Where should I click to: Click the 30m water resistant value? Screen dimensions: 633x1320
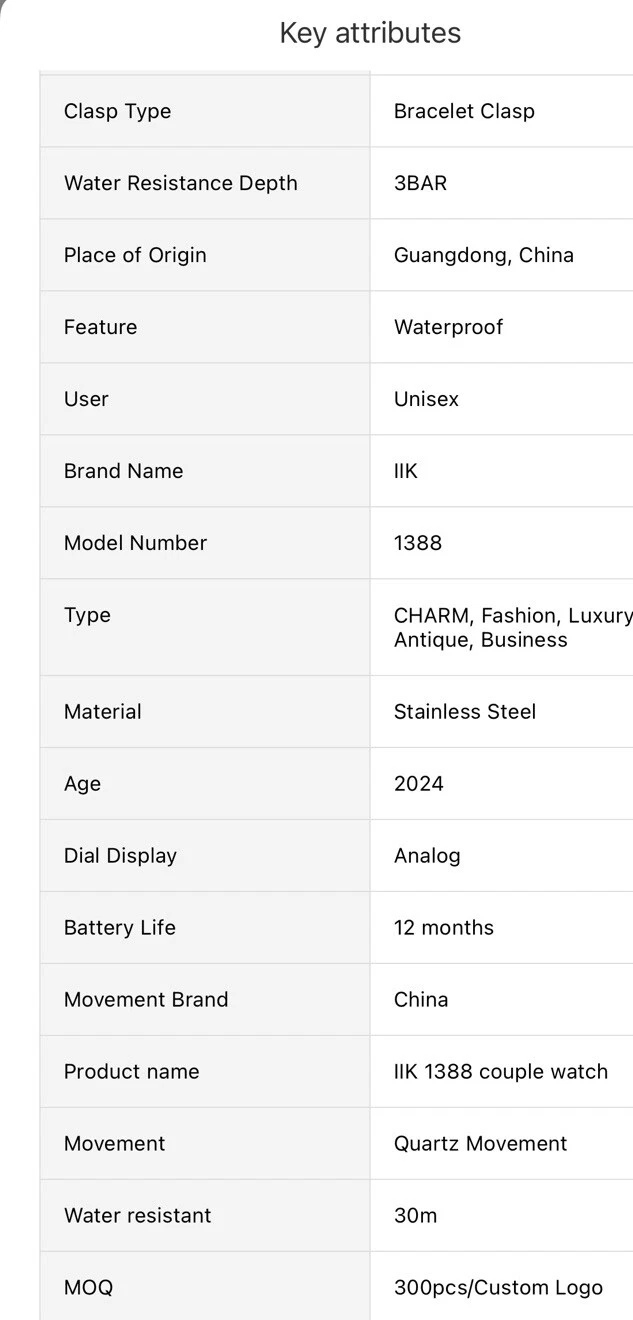pos(415,1216)
